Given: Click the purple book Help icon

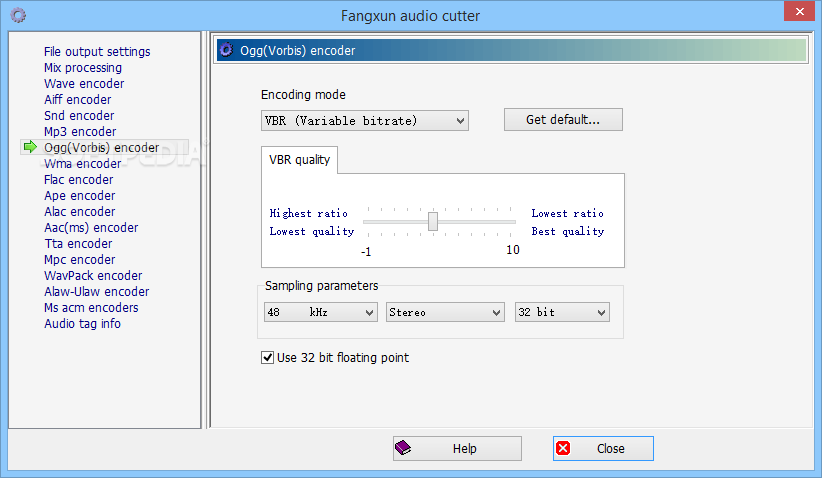Looking at the screenshot, I should (403, 448).
